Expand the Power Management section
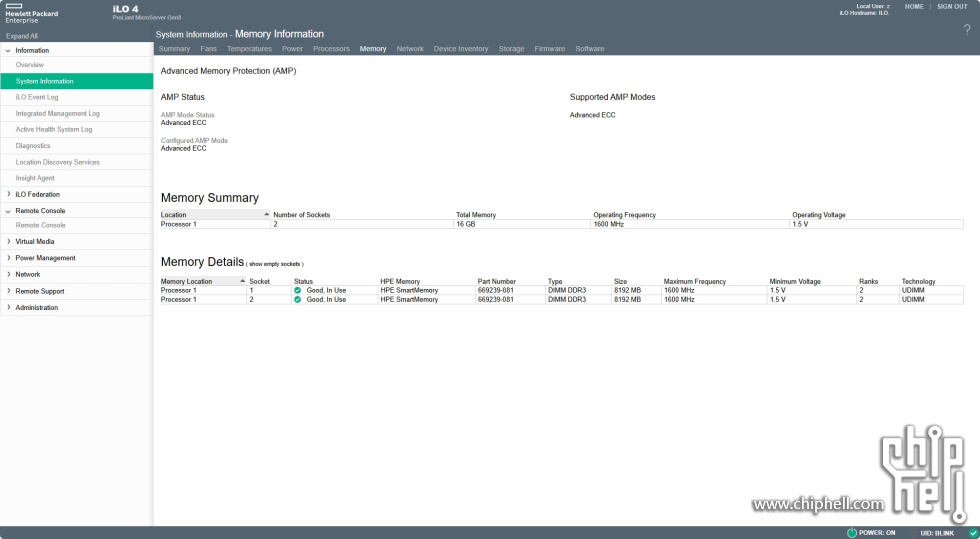980x539 pixels. [8, 258]
